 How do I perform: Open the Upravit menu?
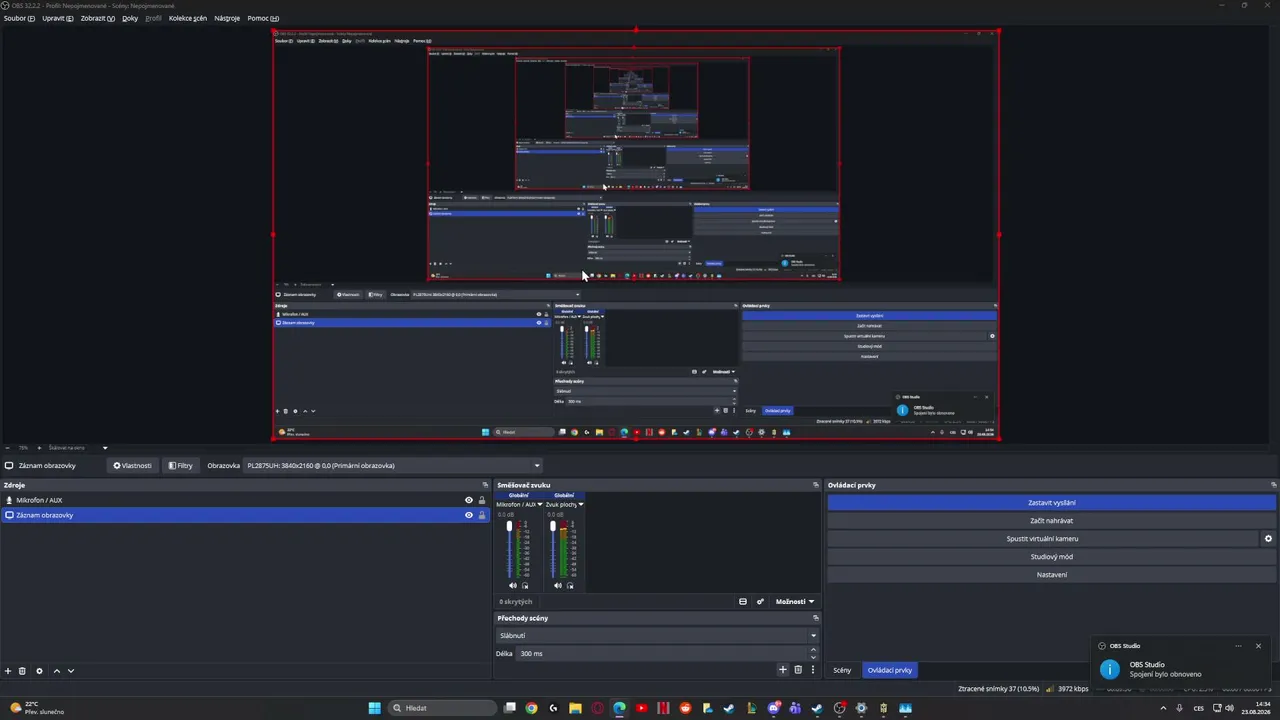point(57,18)
